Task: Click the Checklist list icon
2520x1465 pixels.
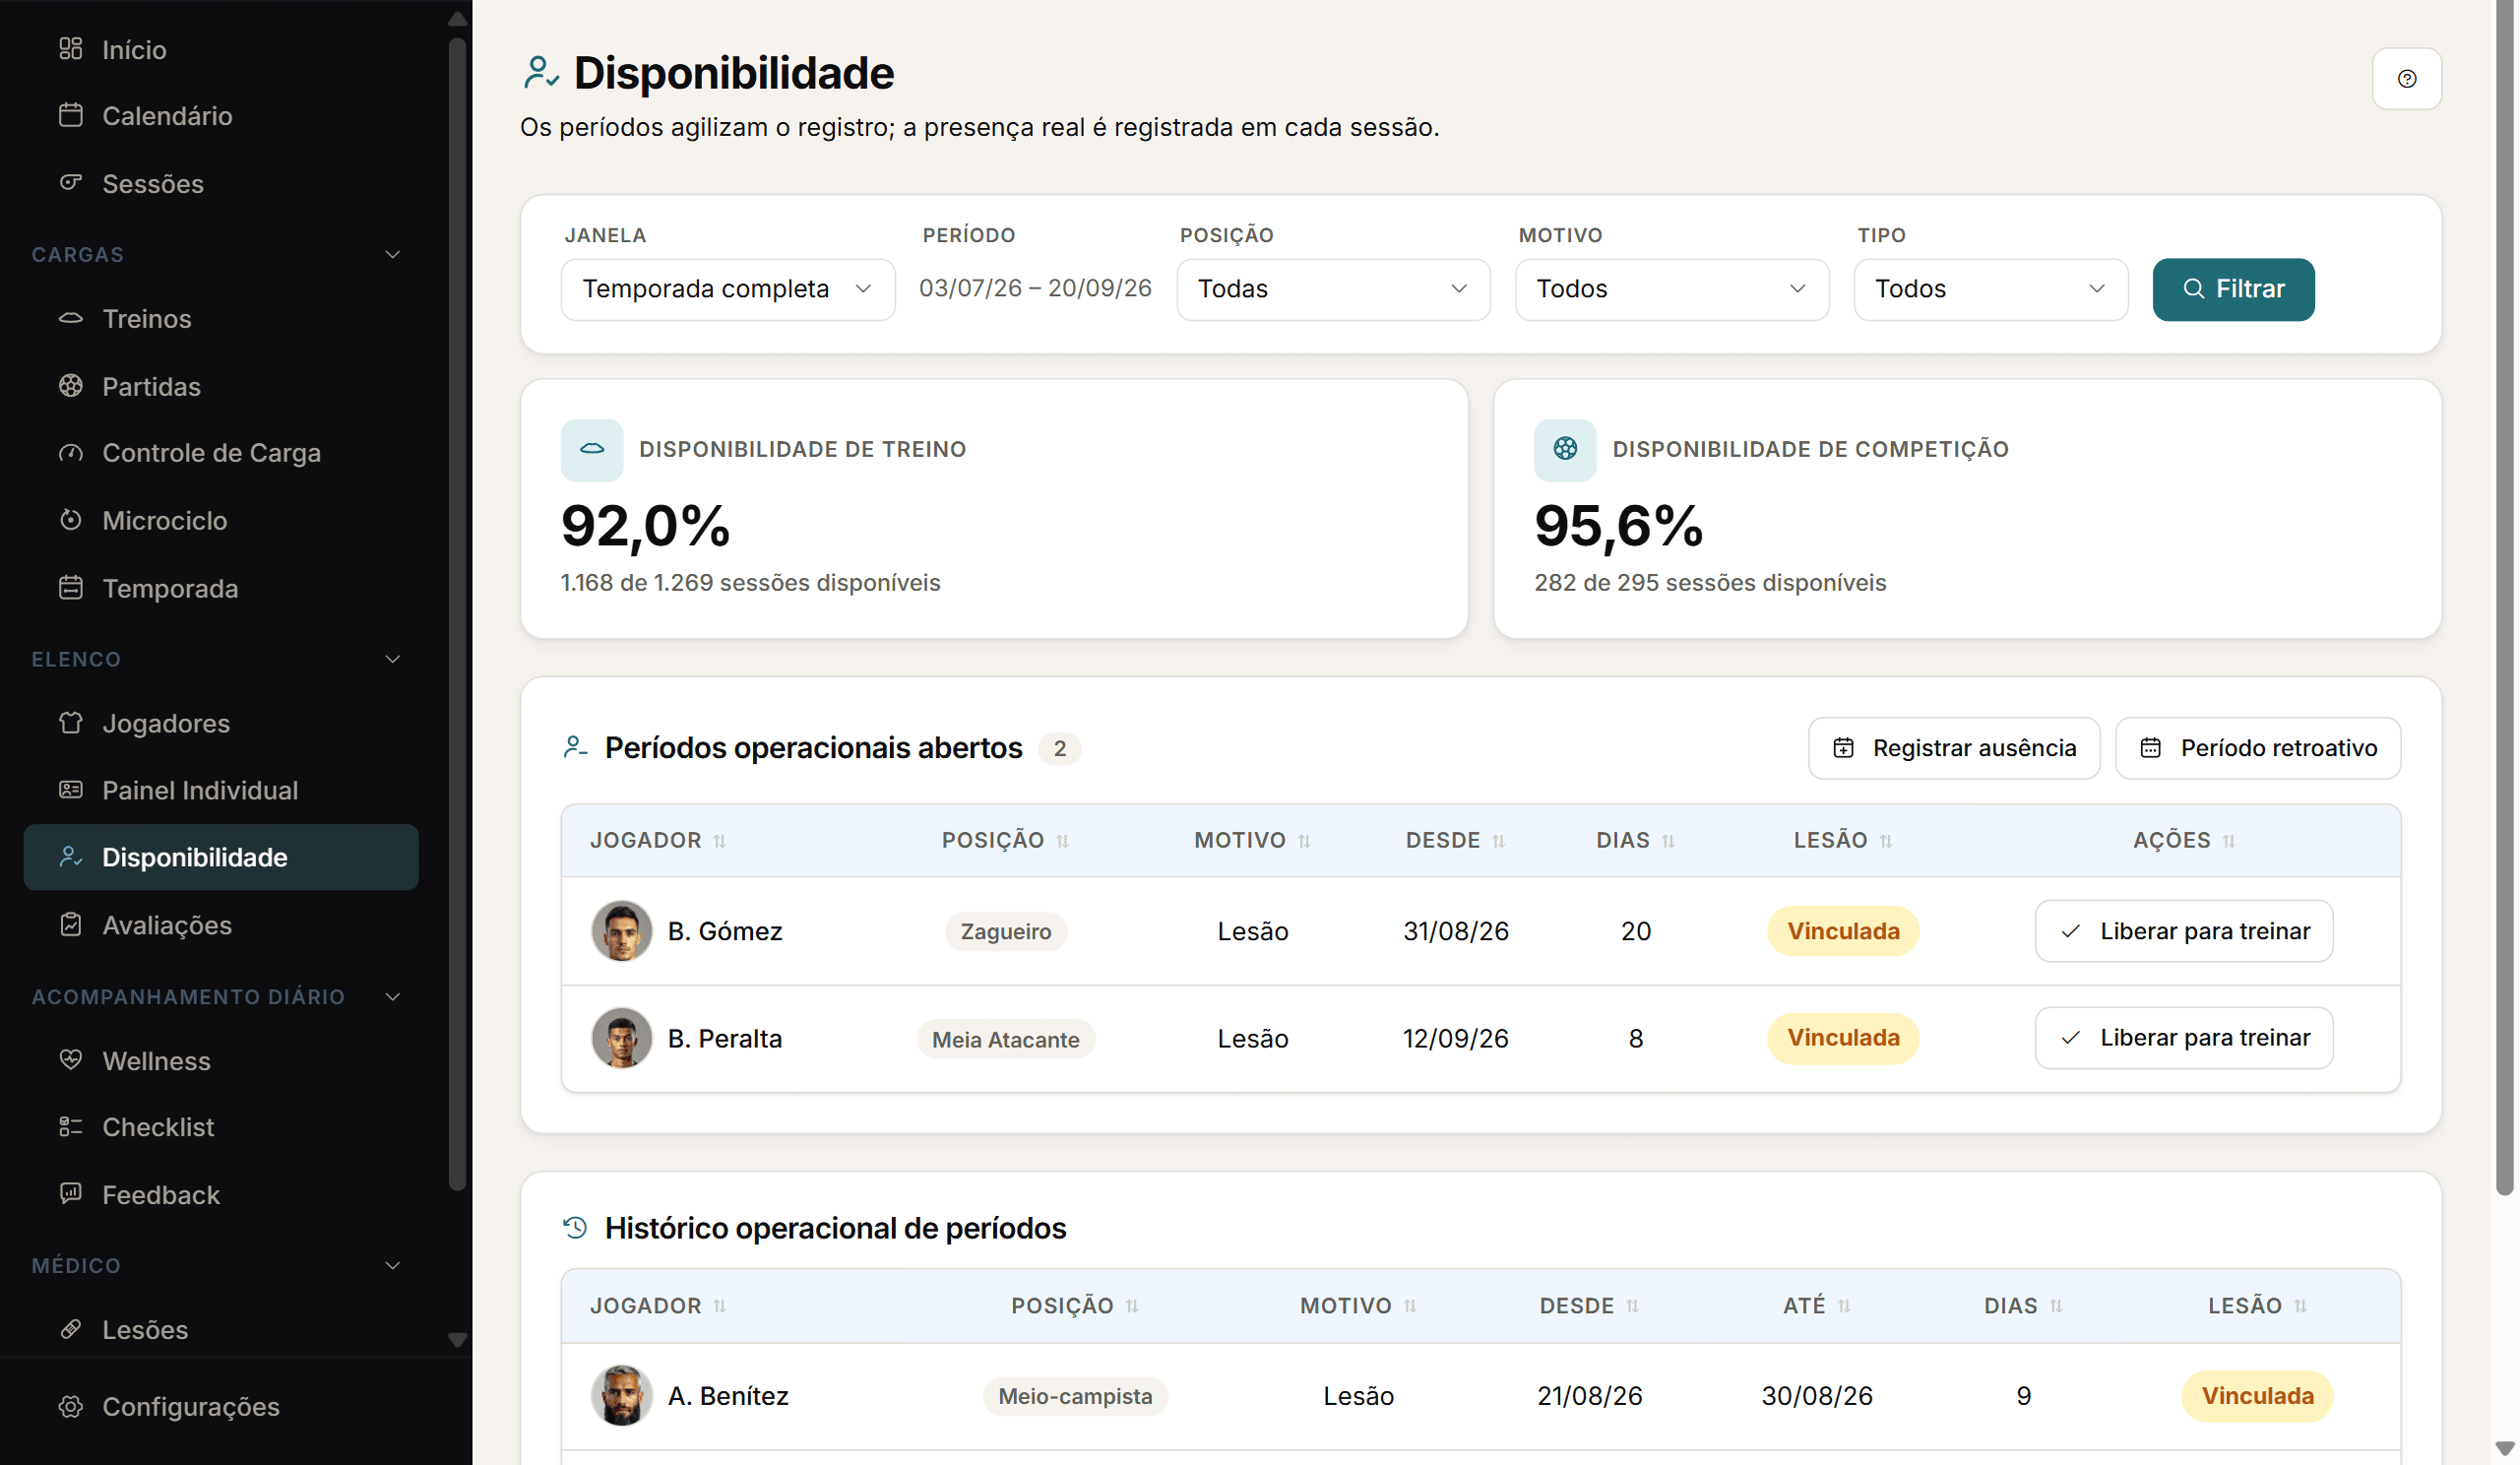Action: [71, 1127]
